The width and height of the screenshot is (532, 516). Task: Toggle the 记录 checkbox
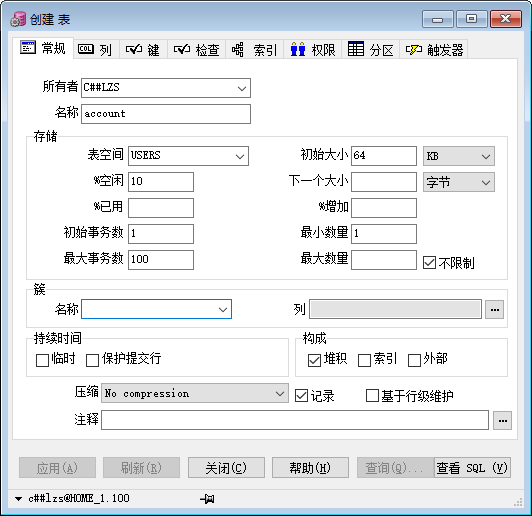coord(301,396)
